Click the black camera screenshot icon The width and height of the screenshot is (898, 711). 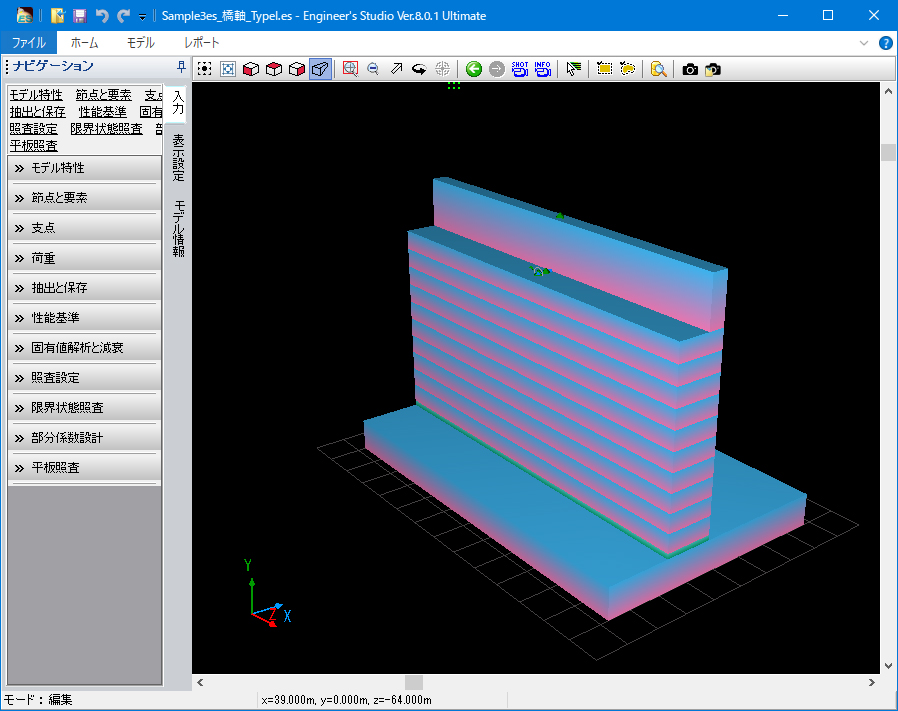690,69
